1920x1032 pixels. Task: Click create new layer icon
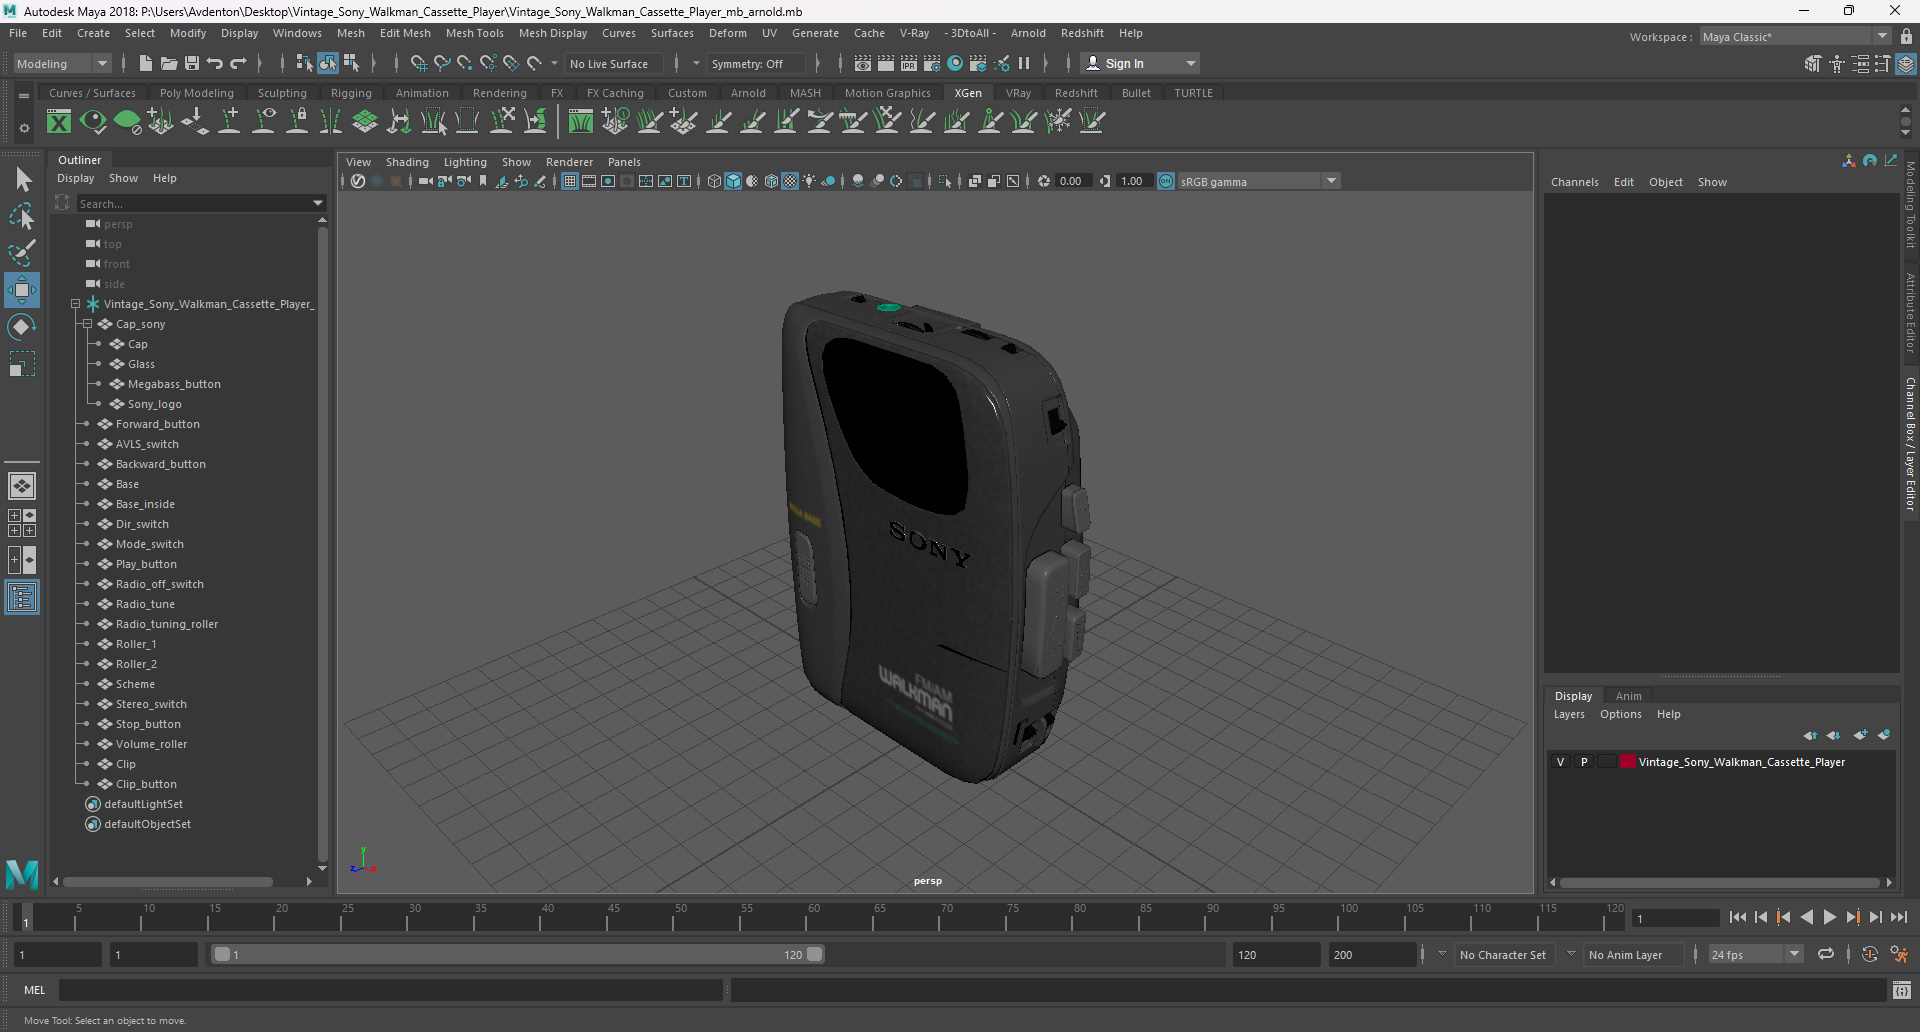(1860, 735)
